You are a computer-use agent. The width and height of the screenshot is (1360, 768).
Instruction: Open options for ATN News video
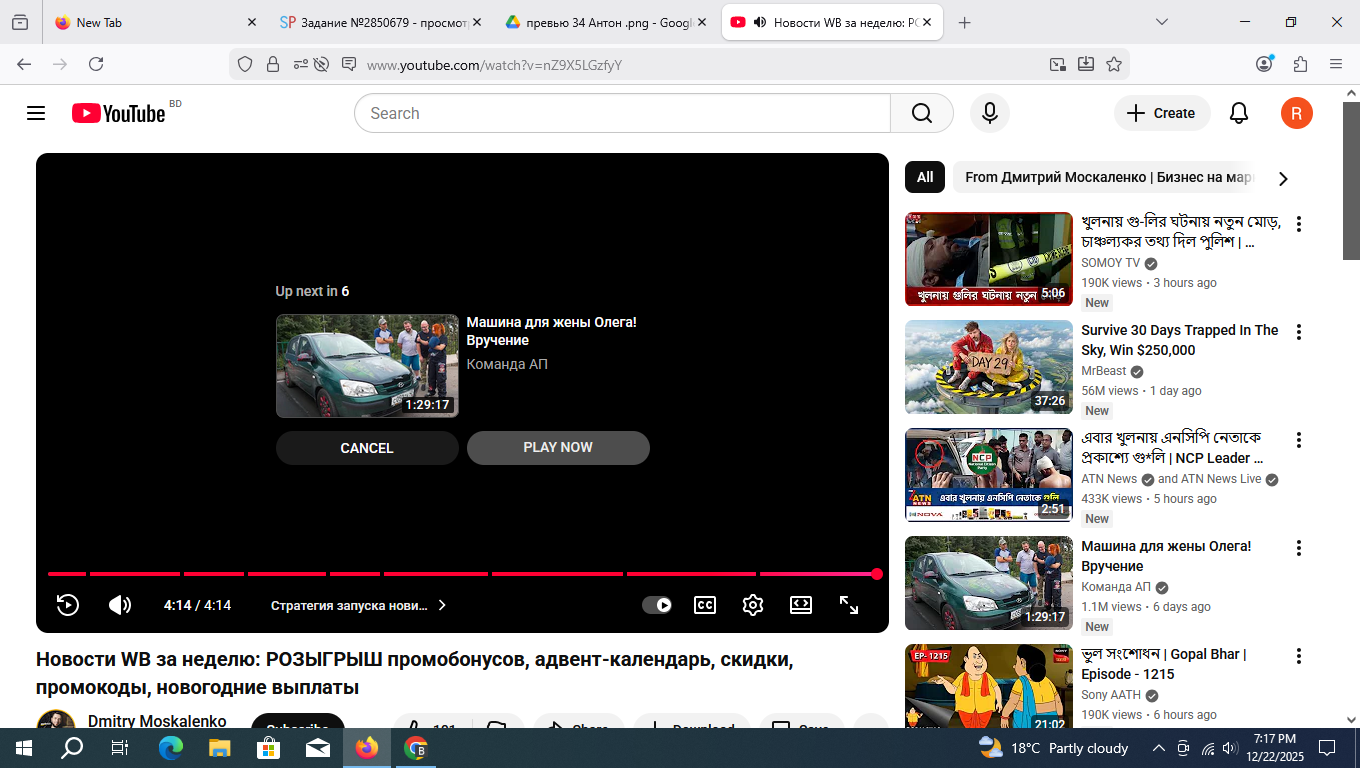(1299, 440)
